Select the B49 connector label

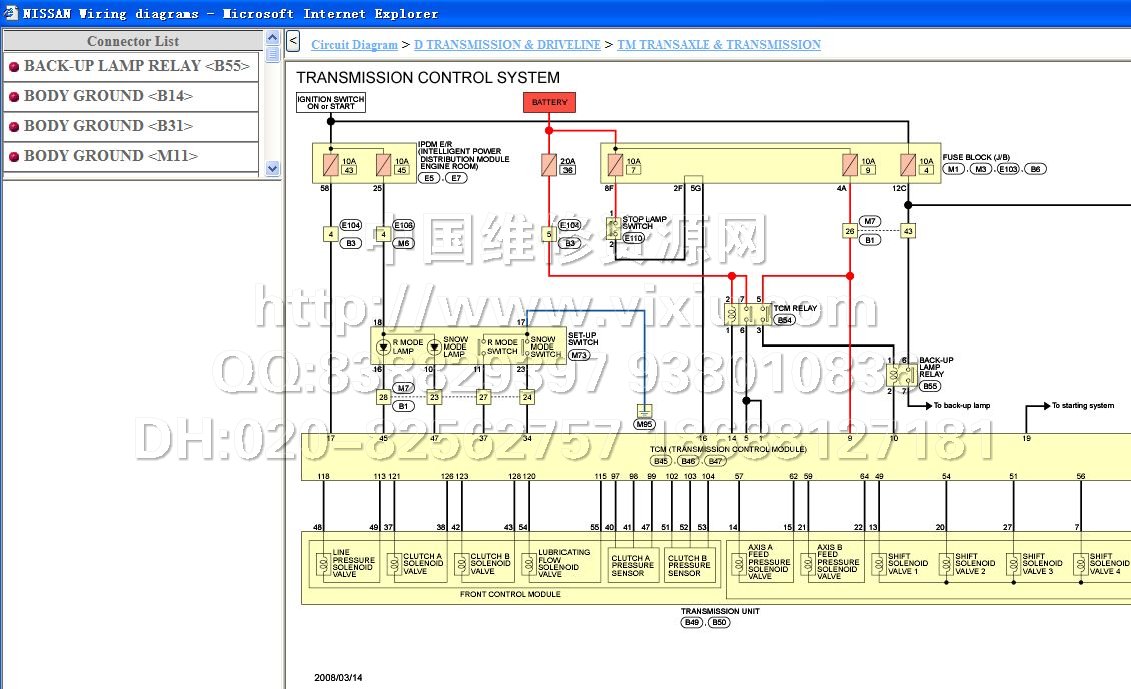692,622
